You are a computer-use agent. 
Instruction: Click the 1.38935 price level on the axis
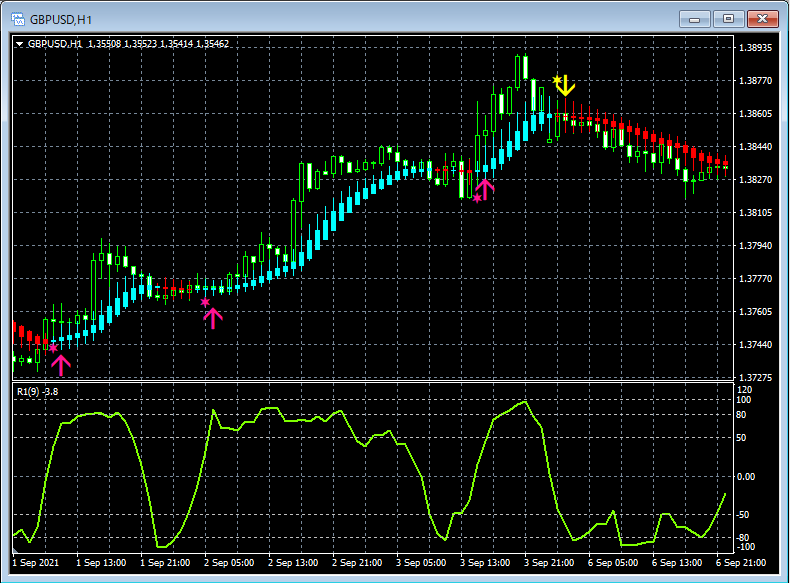tap(755, 48)
